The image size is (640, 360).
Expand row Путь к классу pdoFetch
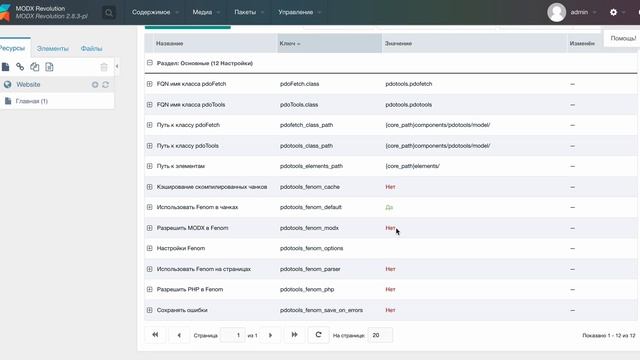149,125
